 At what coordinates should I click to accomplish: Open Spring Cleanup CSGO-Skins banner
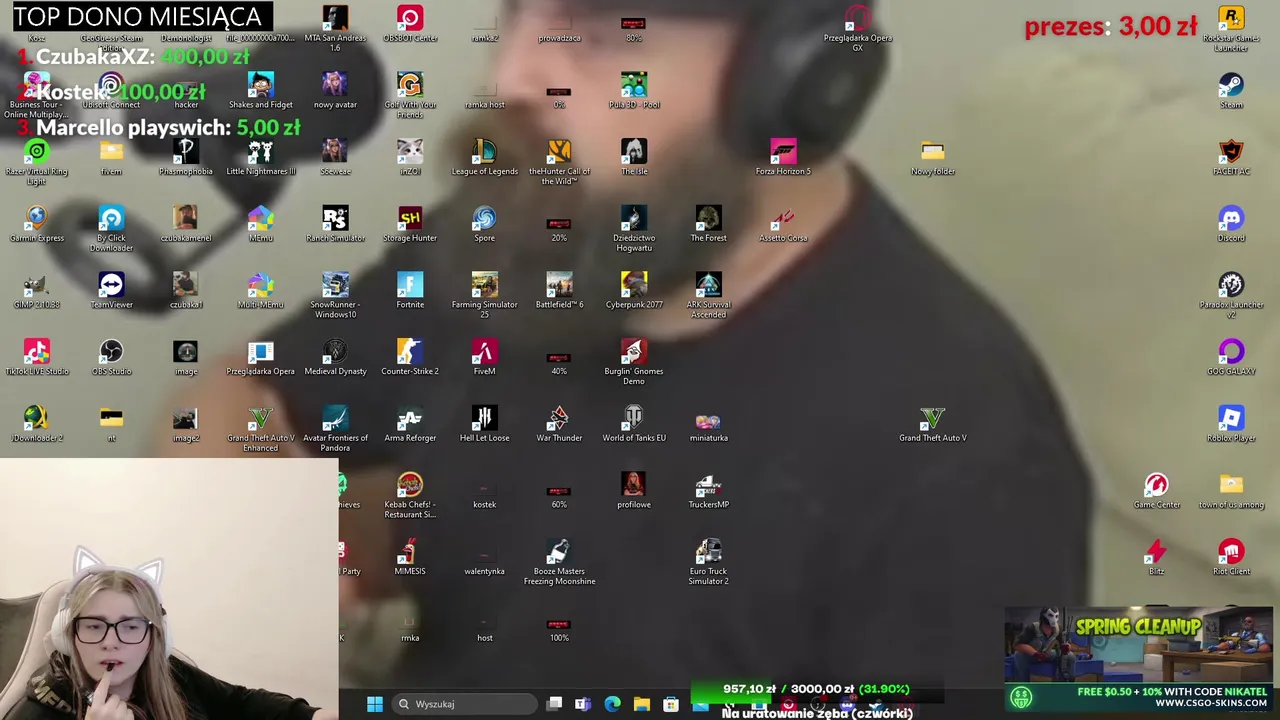pyautogui.click(x=1139, y=660)
